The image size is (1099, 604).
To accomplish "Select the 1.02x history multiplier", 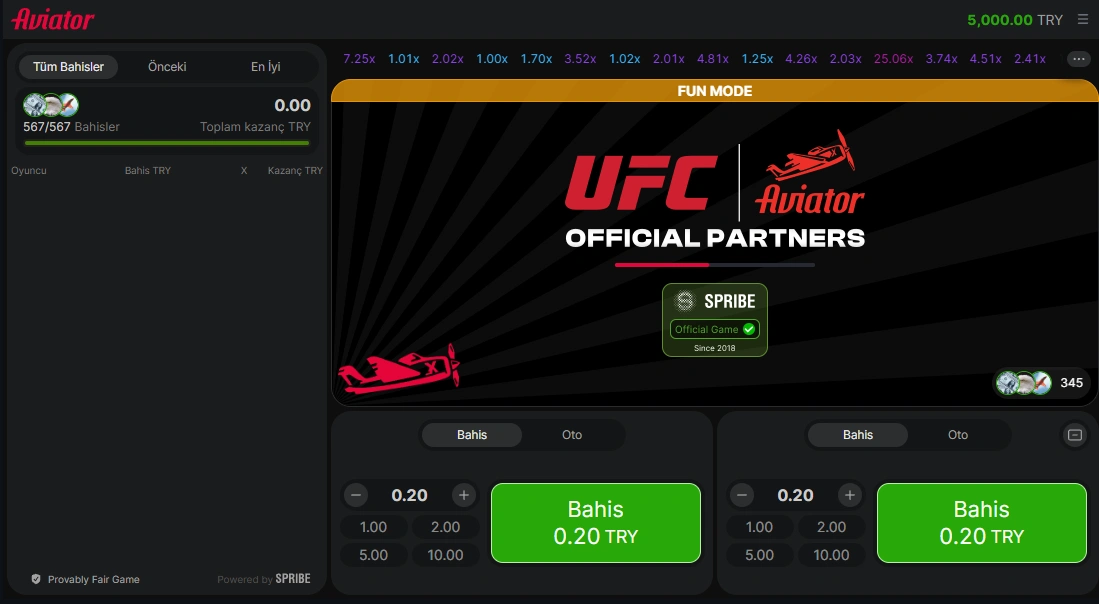I will coord(624,59).
